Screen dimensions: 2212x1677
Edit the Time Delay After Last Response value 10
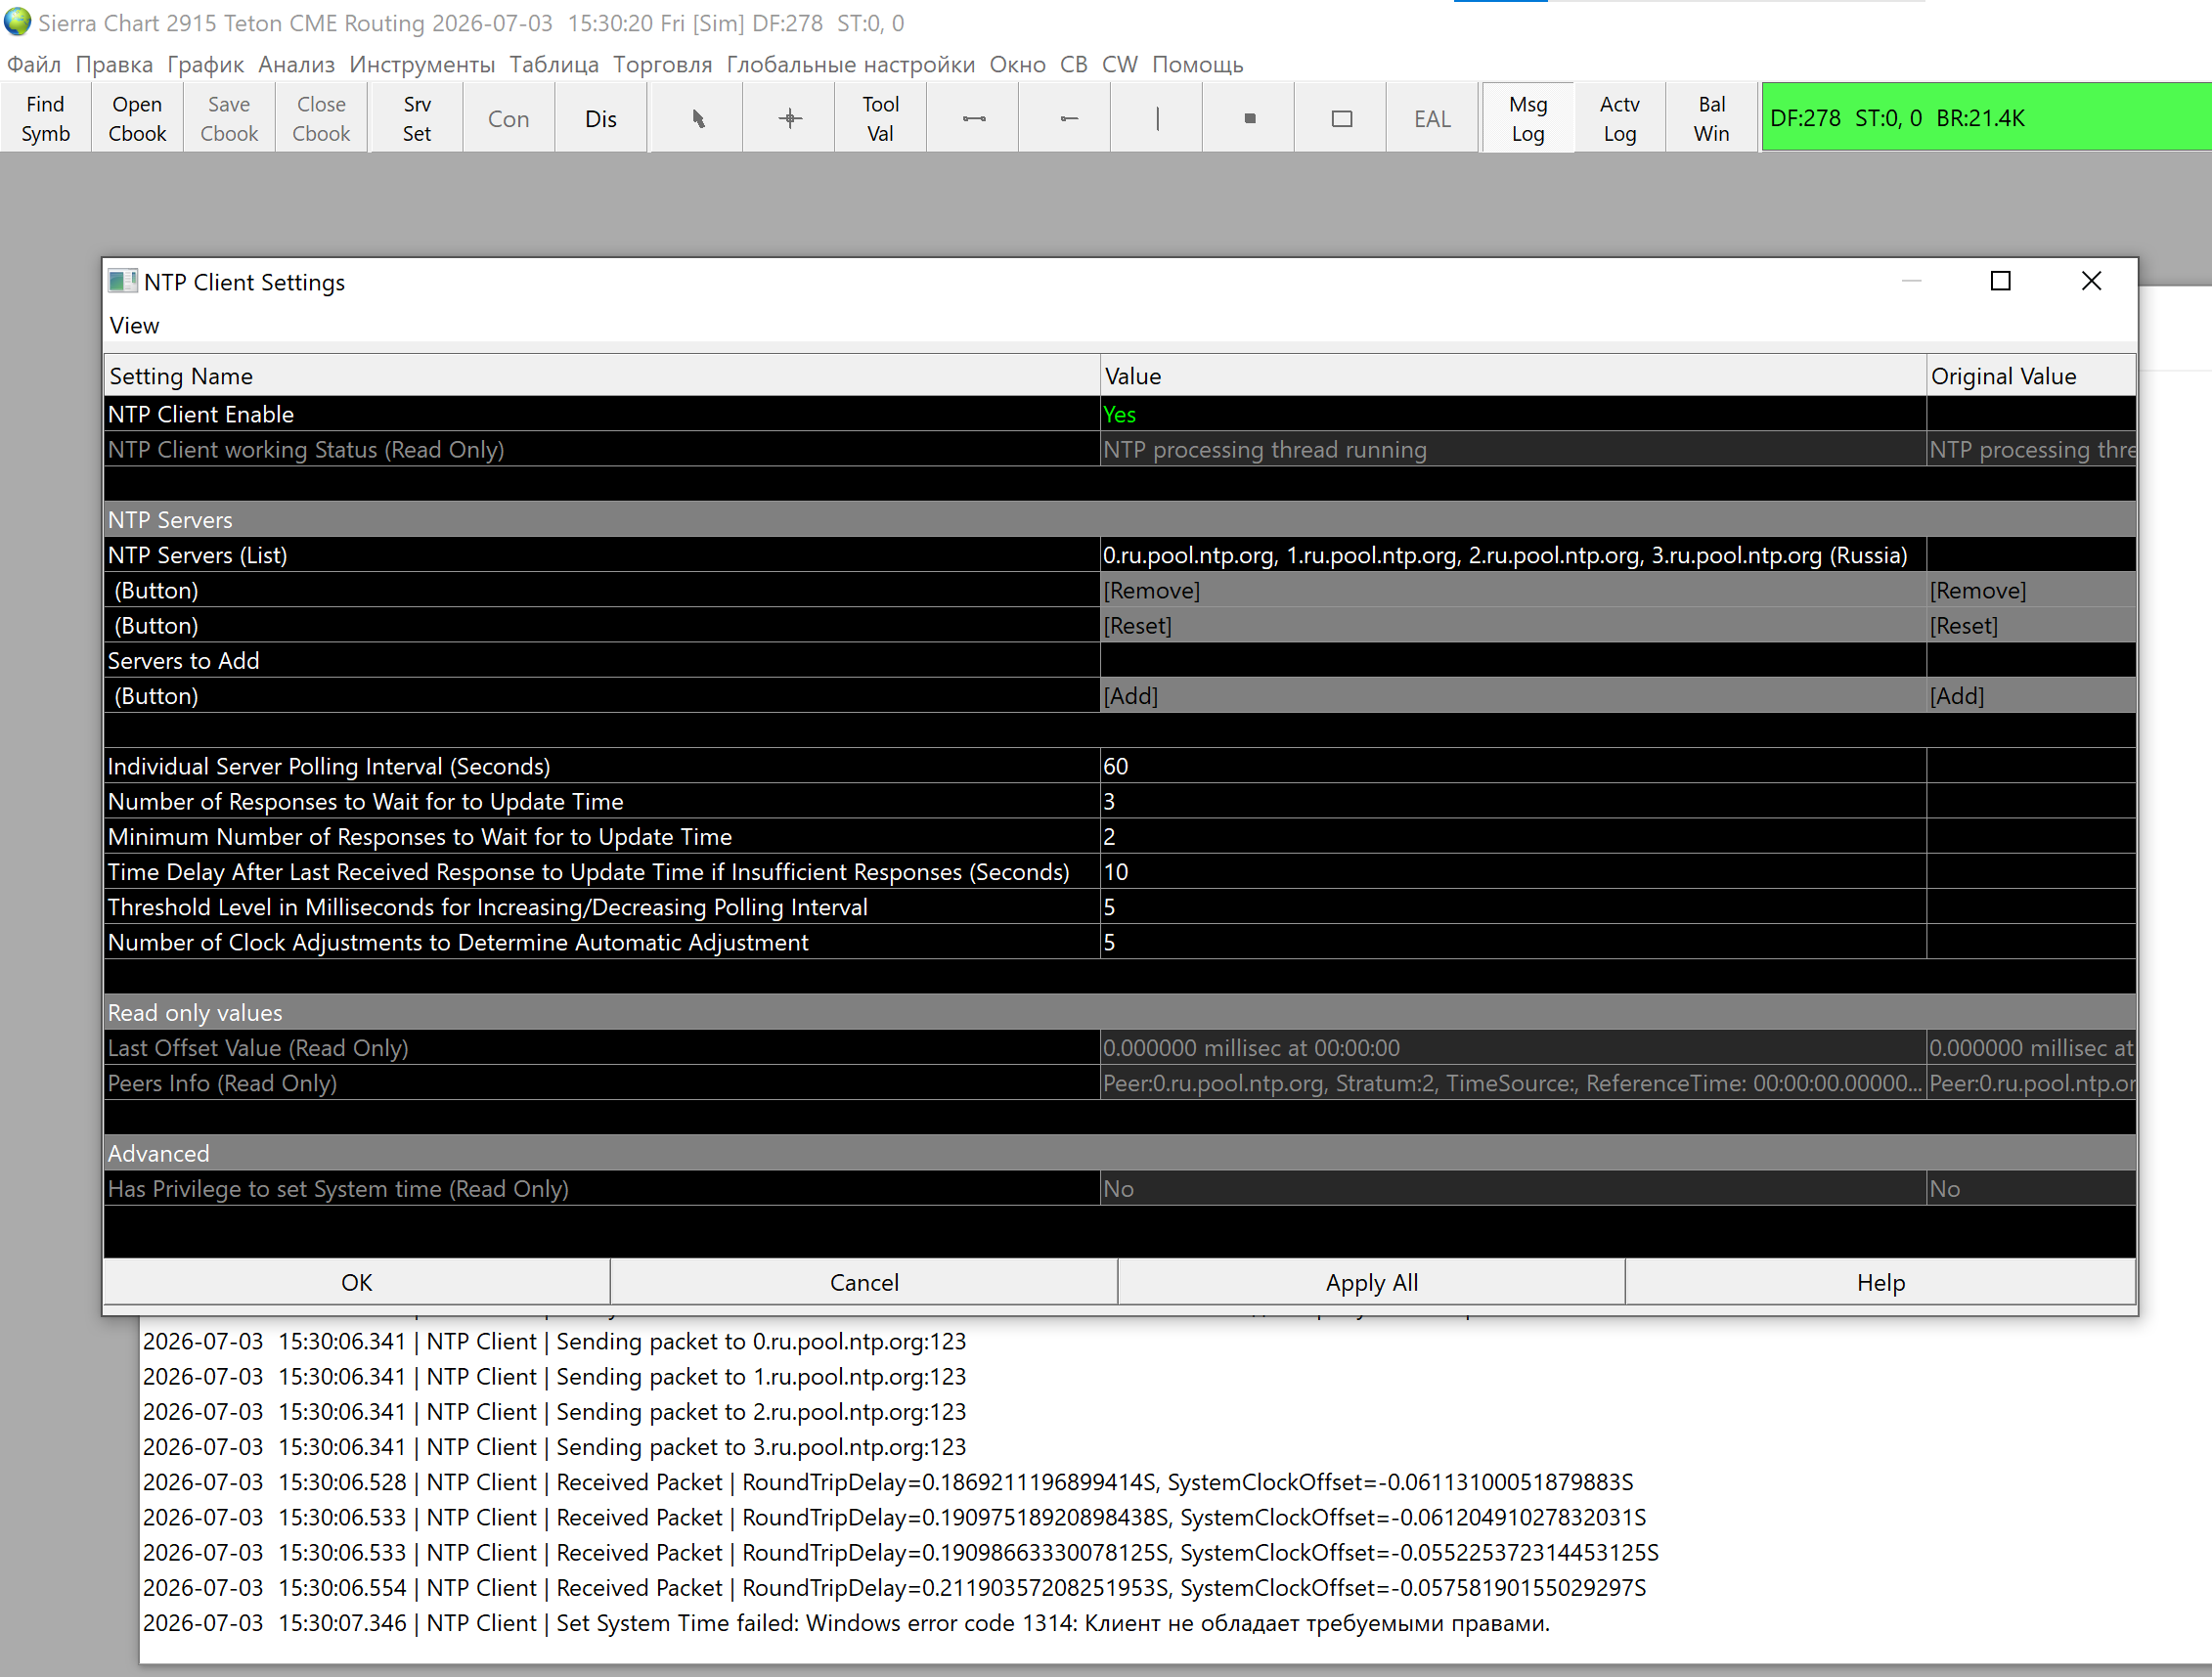(1513, 871)
